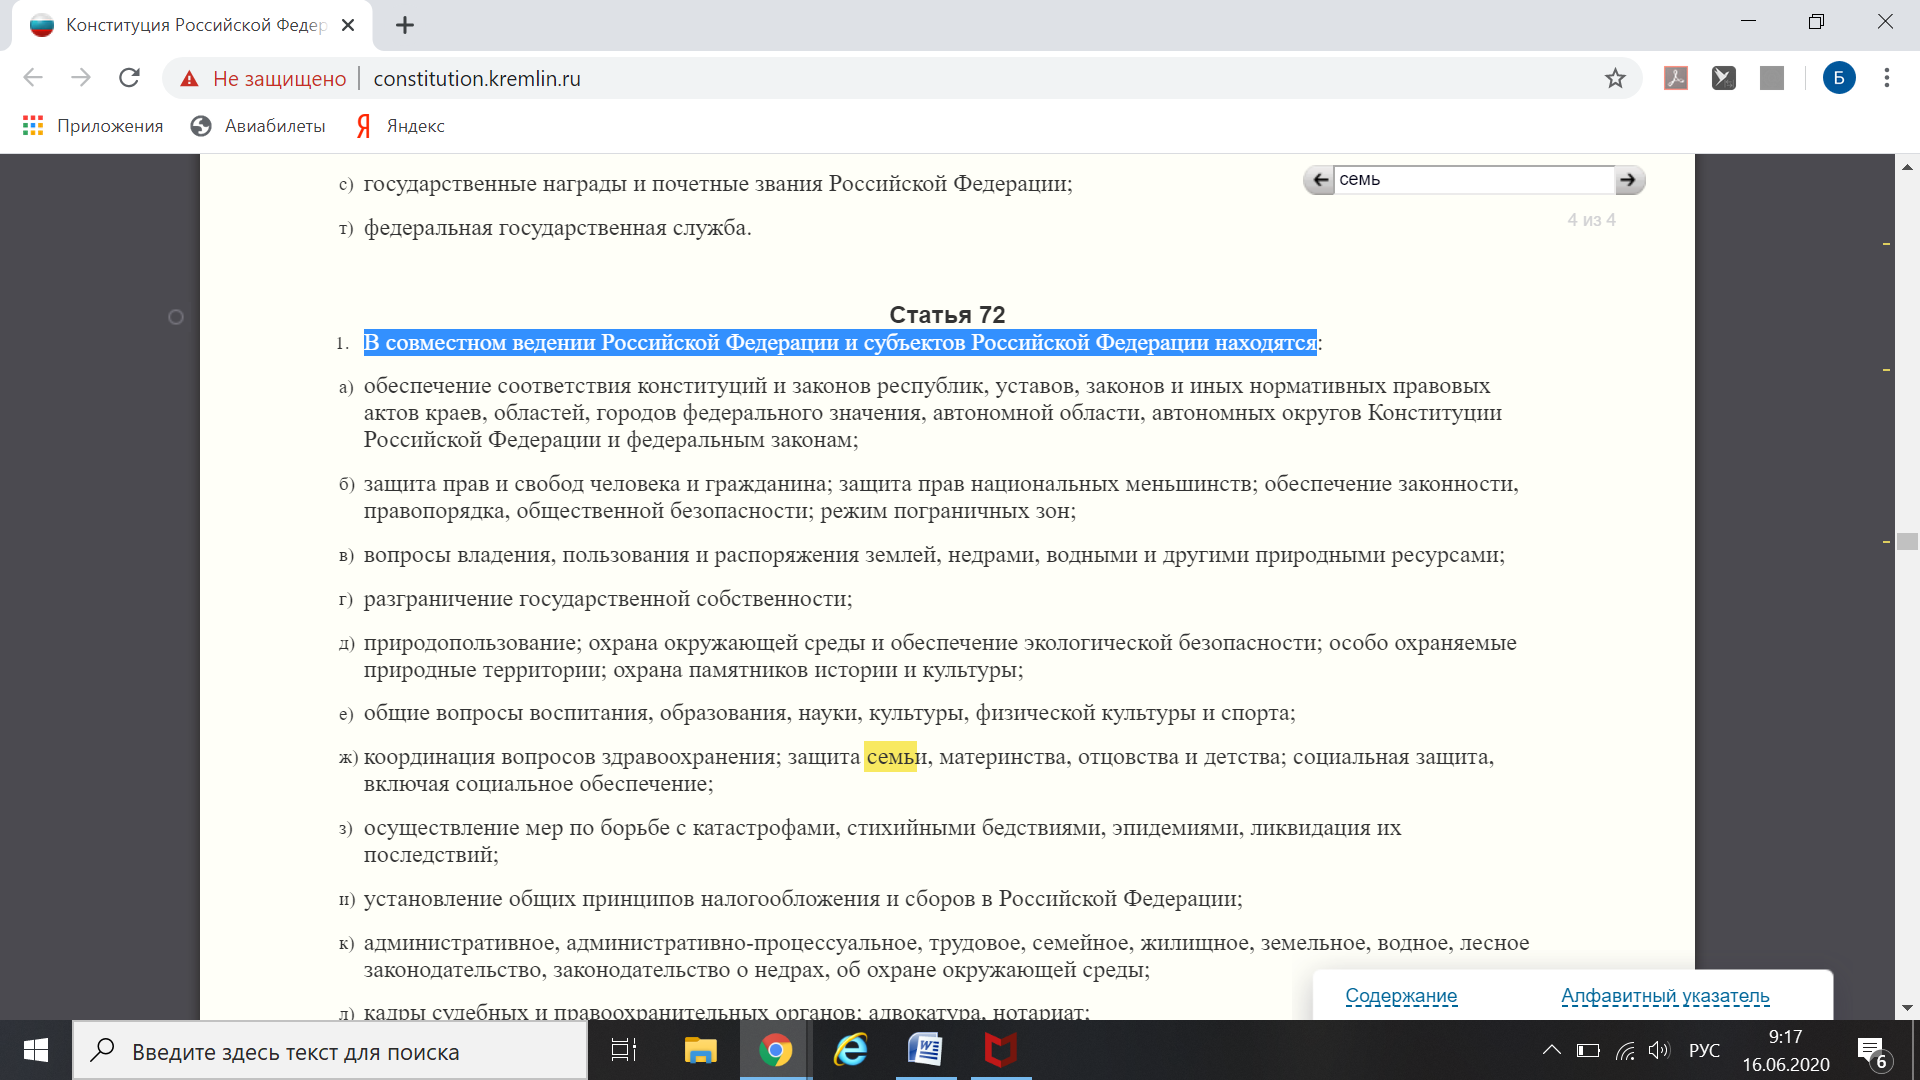Click the address bar URL constitution.kremlin.ru

477,79
